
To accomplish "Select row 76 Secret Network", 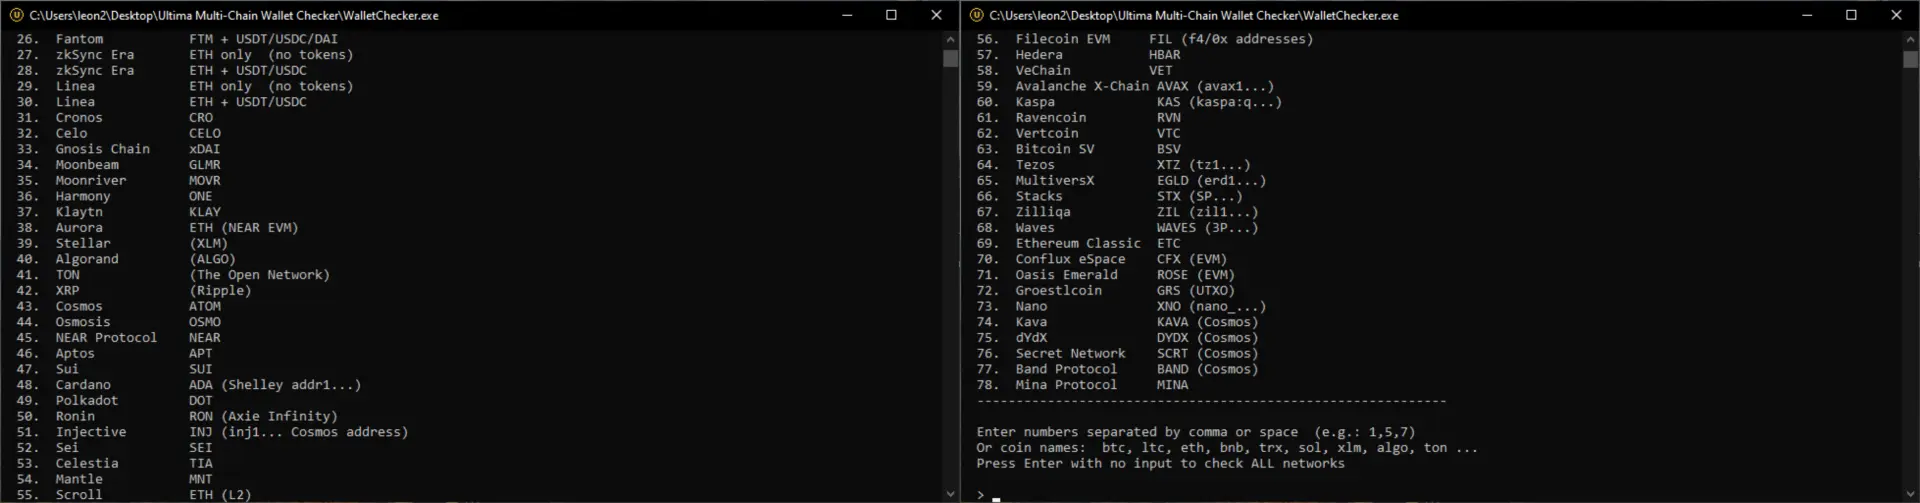I will (x=1118, y=353).
